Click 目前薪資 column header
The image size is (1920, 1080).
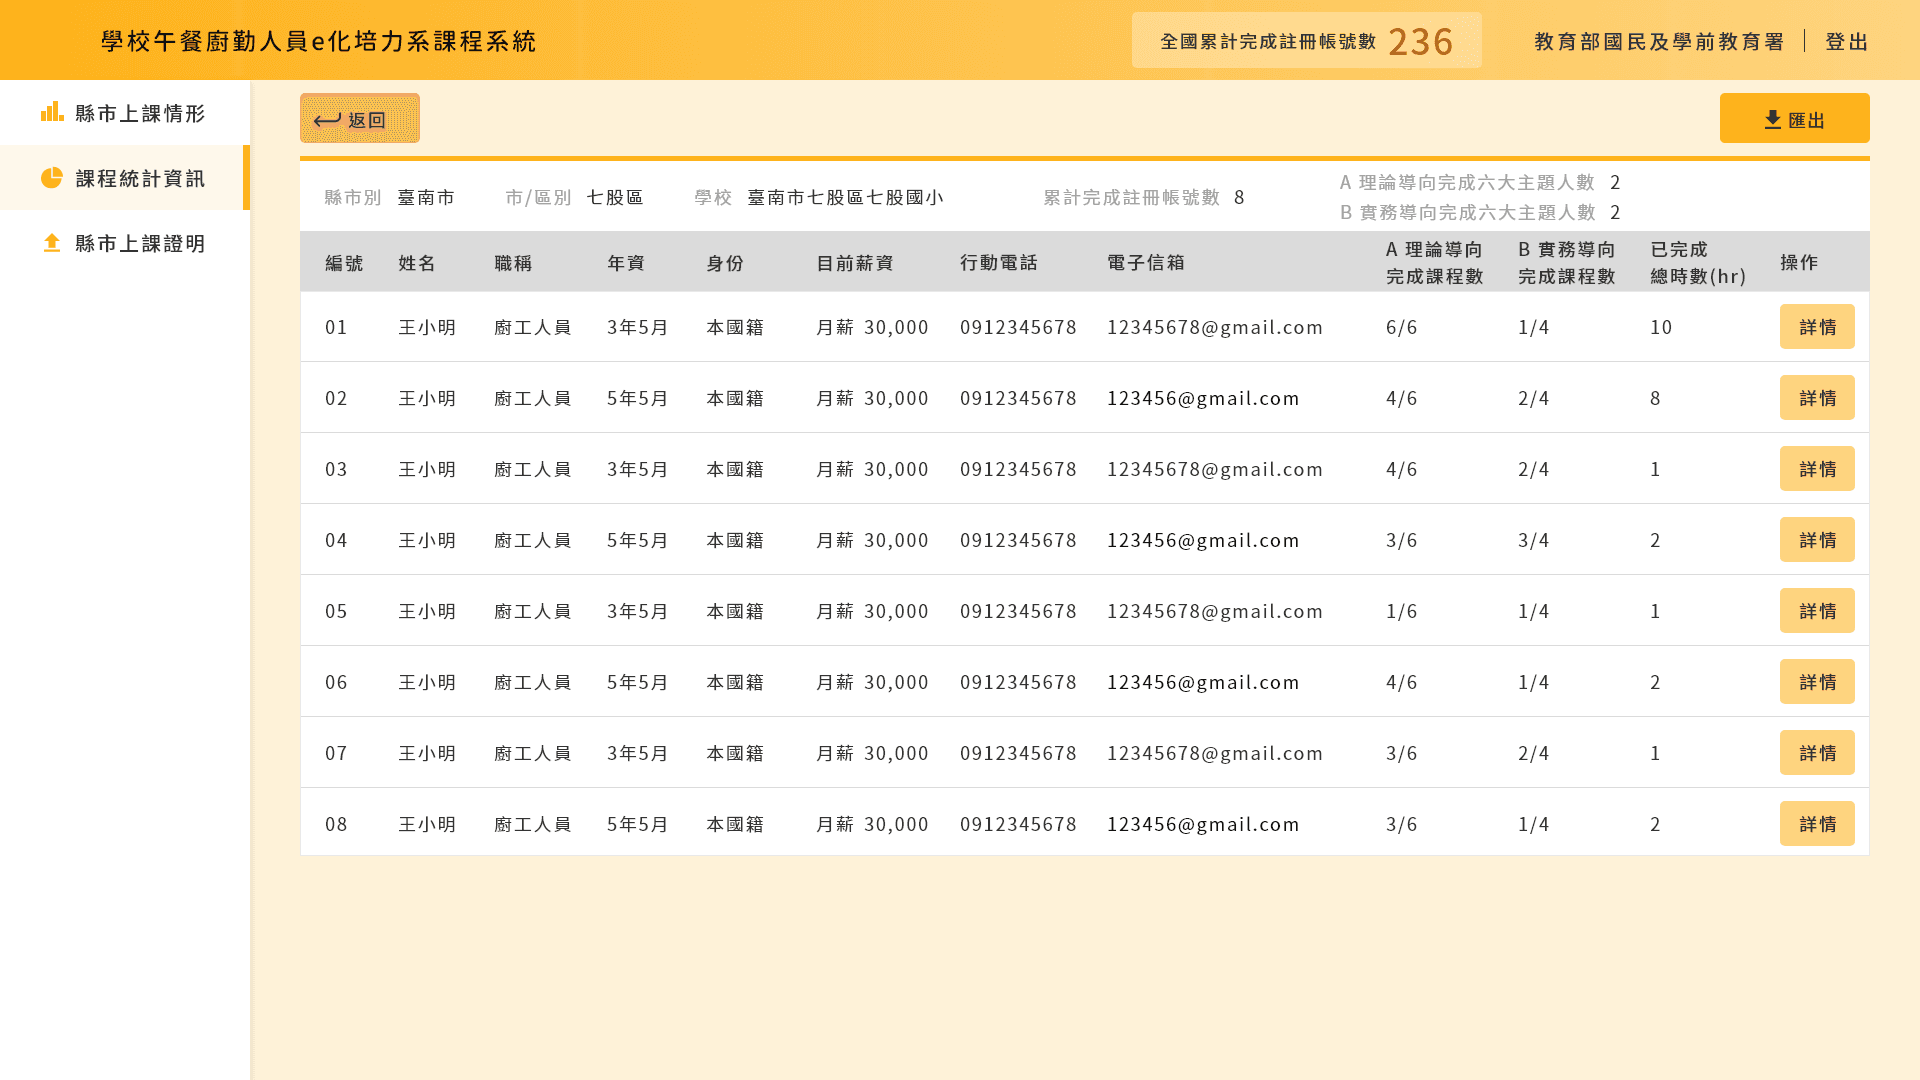coord(855,263)
